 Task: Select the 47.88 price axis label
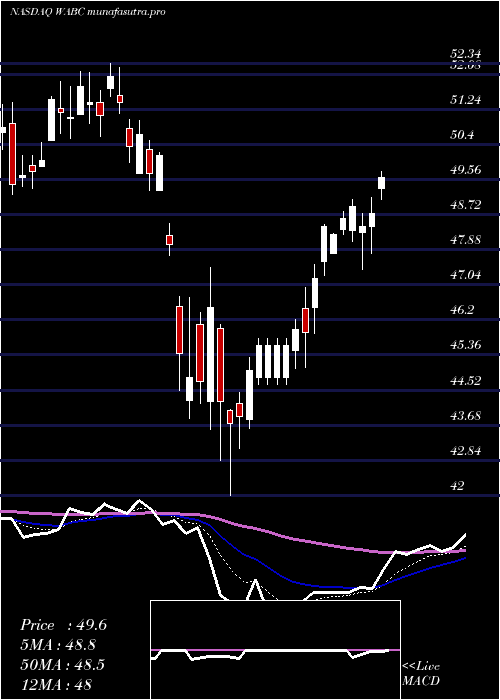pyautogui.click(x=465, y=240)
